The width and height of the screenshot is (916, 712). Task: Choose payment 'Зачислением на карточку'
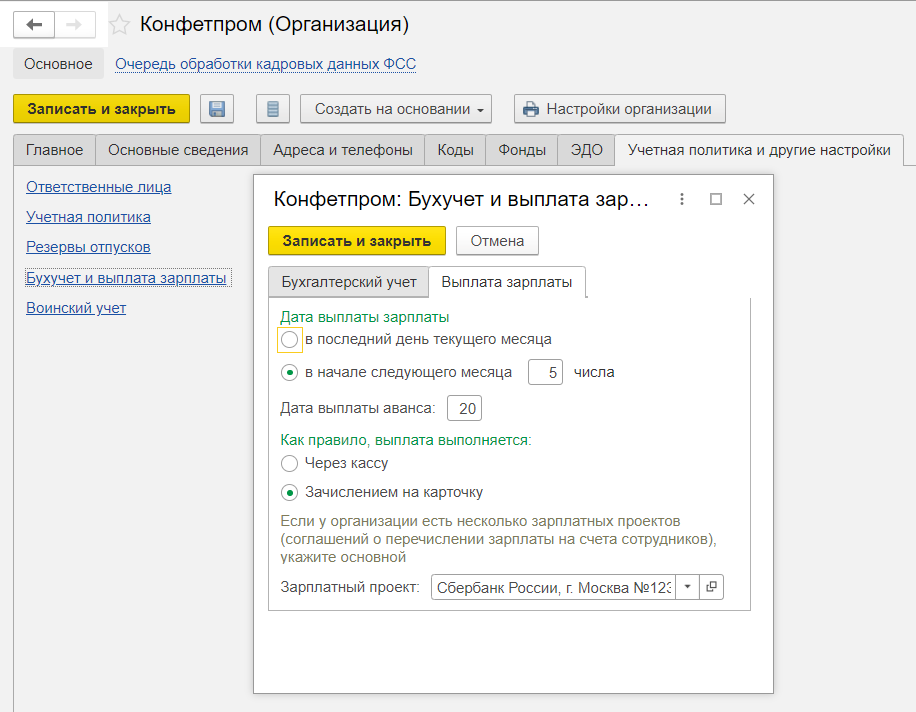point(289,493)
